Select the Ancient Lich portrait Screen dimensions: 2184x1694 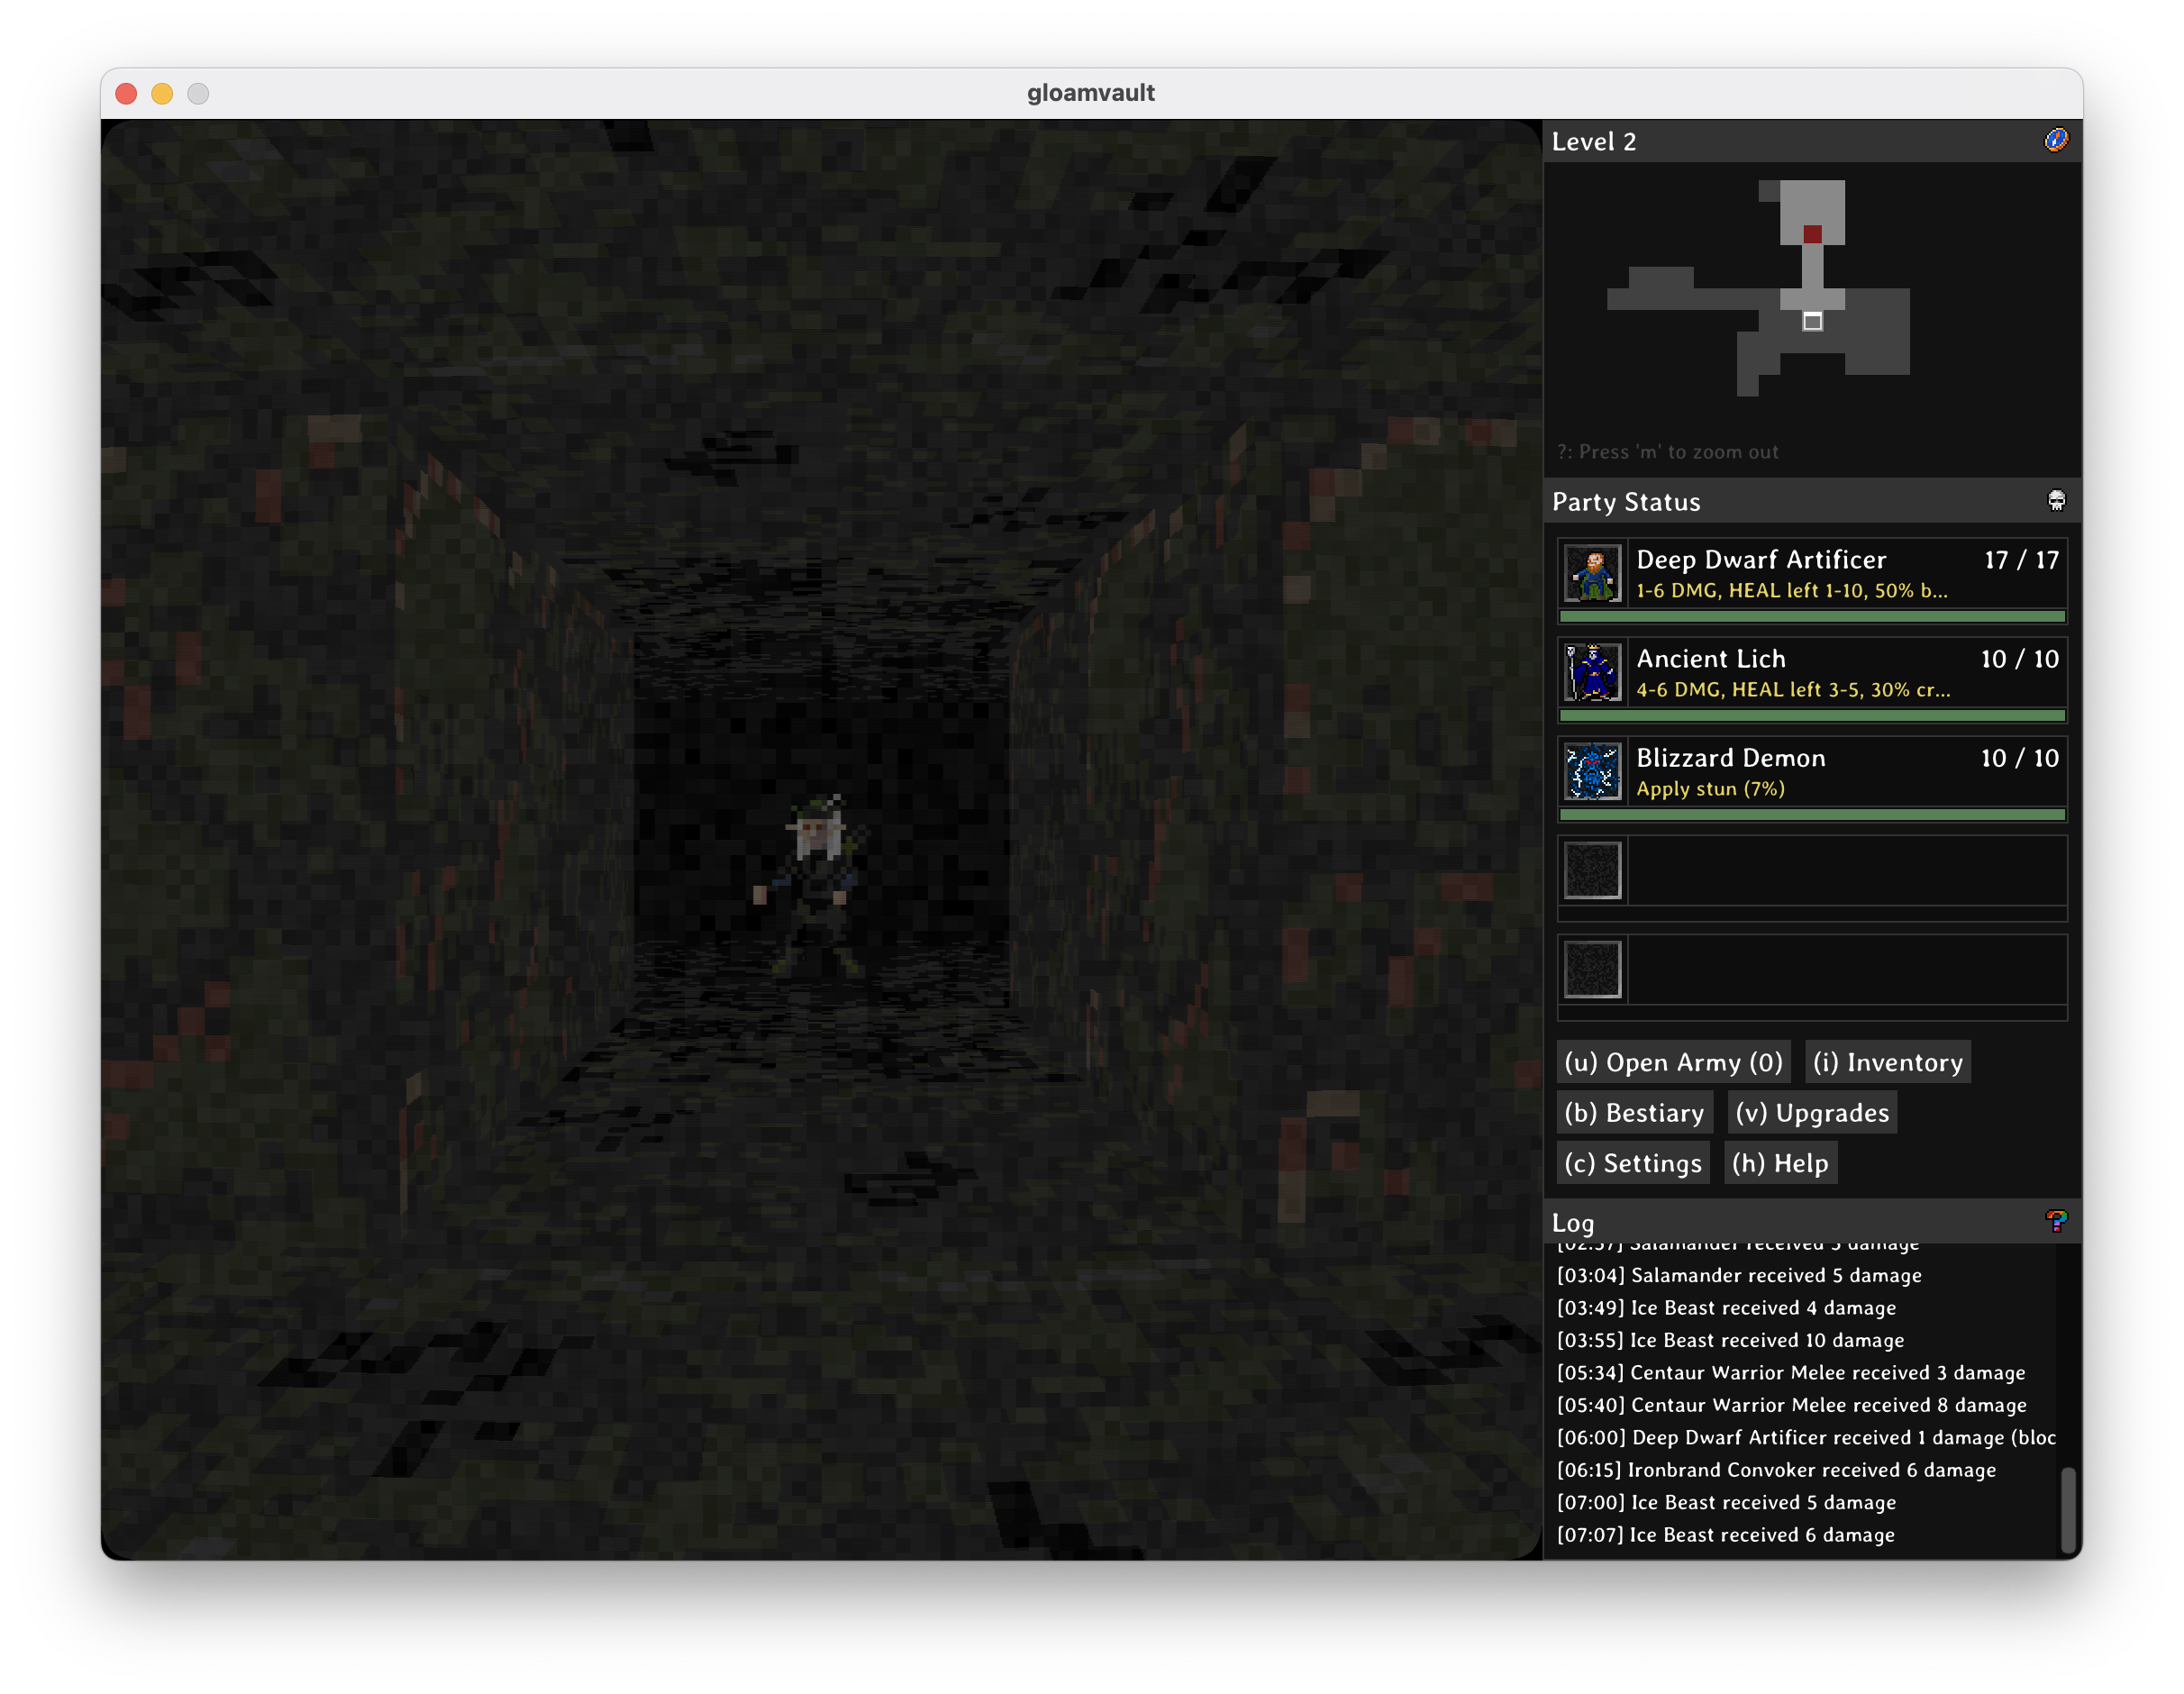(1592, 672)
